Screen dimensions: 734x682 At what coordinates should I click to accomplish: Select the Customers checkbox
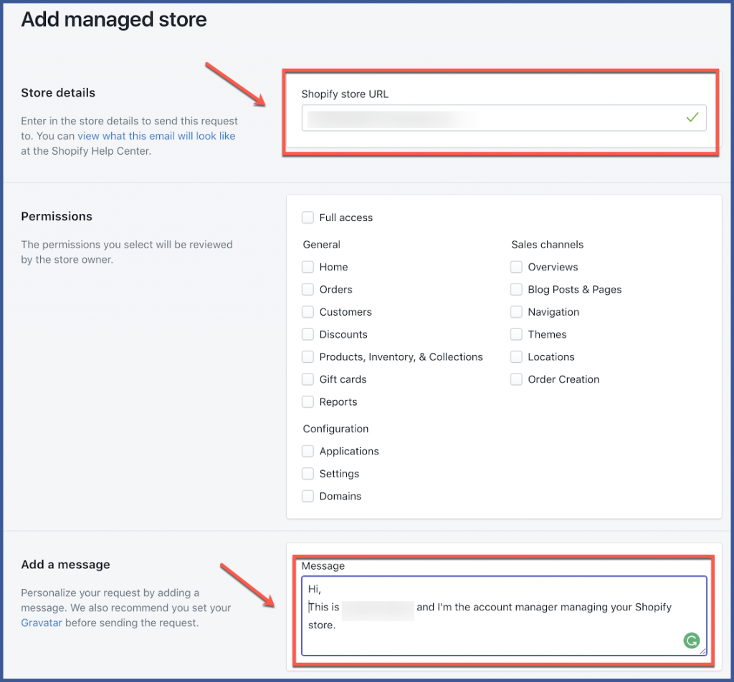[308, 312]
